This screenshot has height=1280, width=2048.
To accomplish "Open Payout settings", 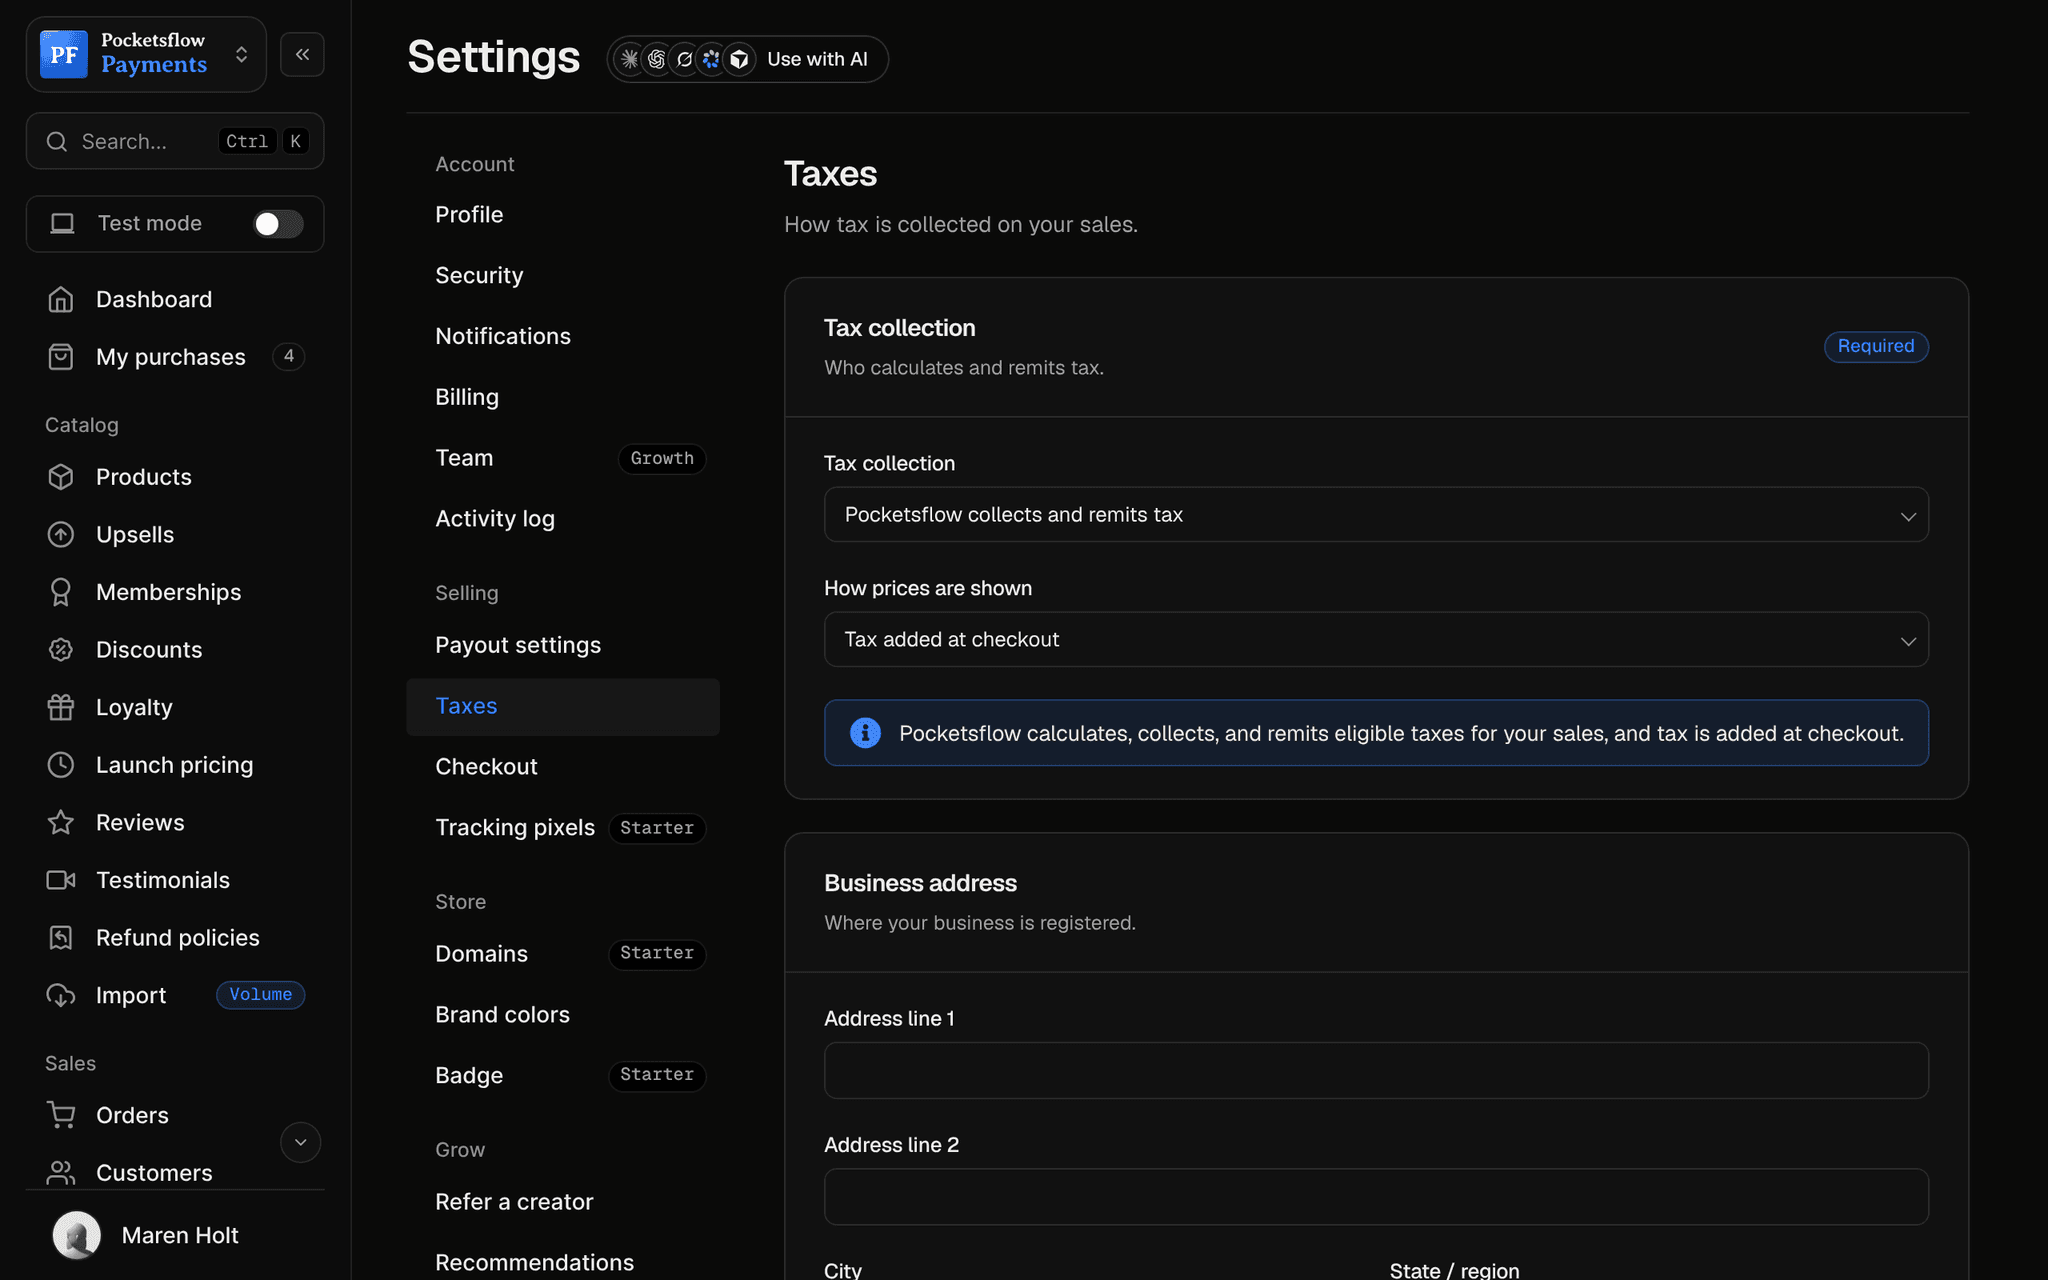I will (x=563, y=645).
